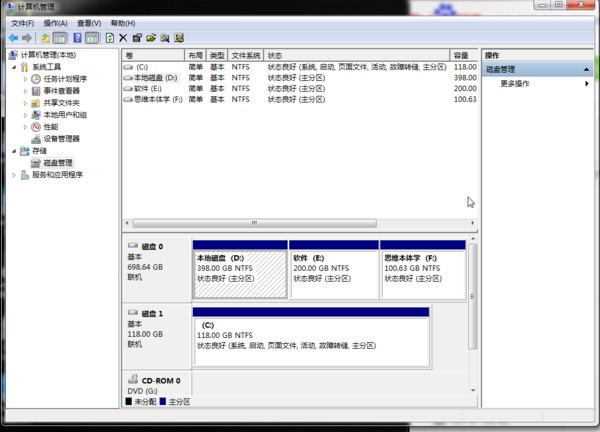Sort by the 状态 column header
The width and height of the screenshot is (600, 432).
coord(357,55)
